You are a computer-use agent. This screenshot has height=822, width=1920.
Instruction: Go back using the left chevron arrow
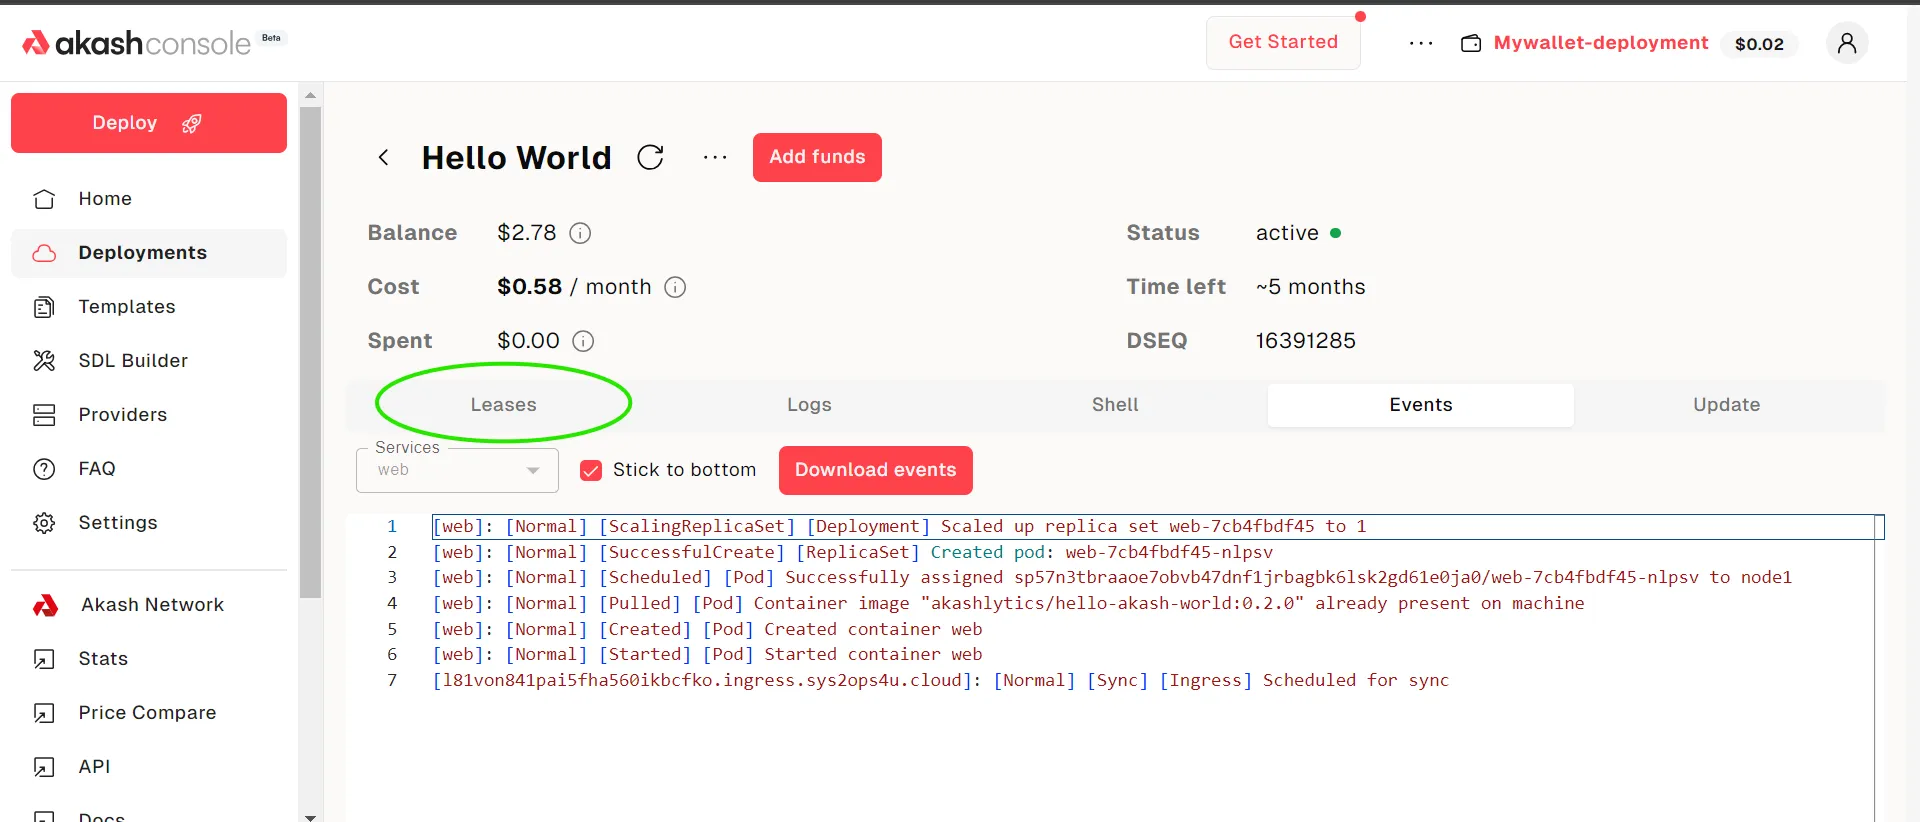(x=383, y=157)
